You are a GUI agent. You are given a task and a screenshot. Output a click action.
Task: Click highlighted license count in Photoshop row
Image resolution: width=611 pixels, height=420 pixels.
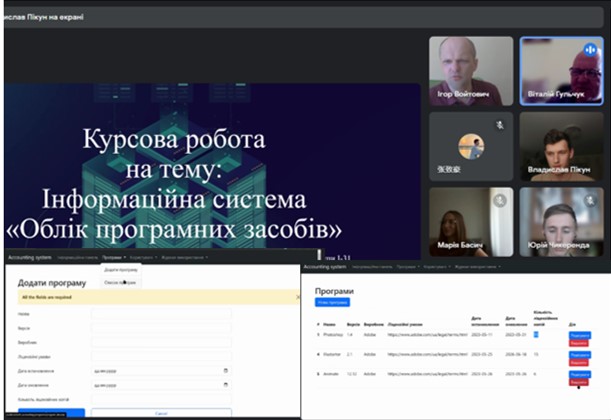536,334
